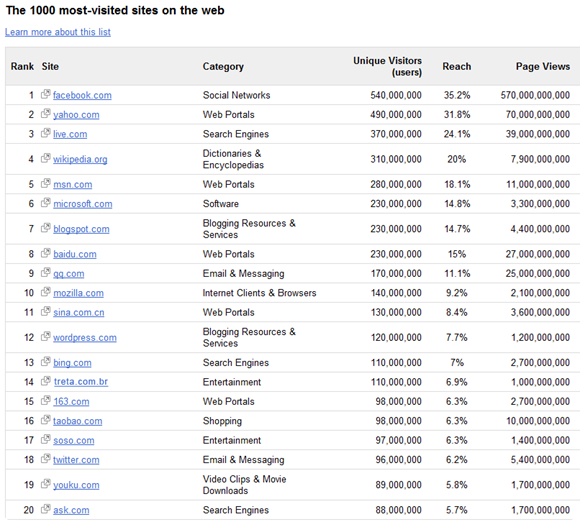Click the external-link icon beside qq.com
The image size is (580, 522).
(x=45, y=273)
